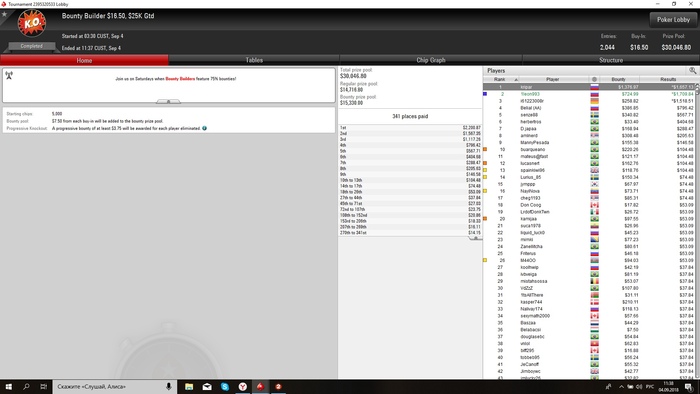Click the broadcast antenna icon in banner

coord(9,75)
